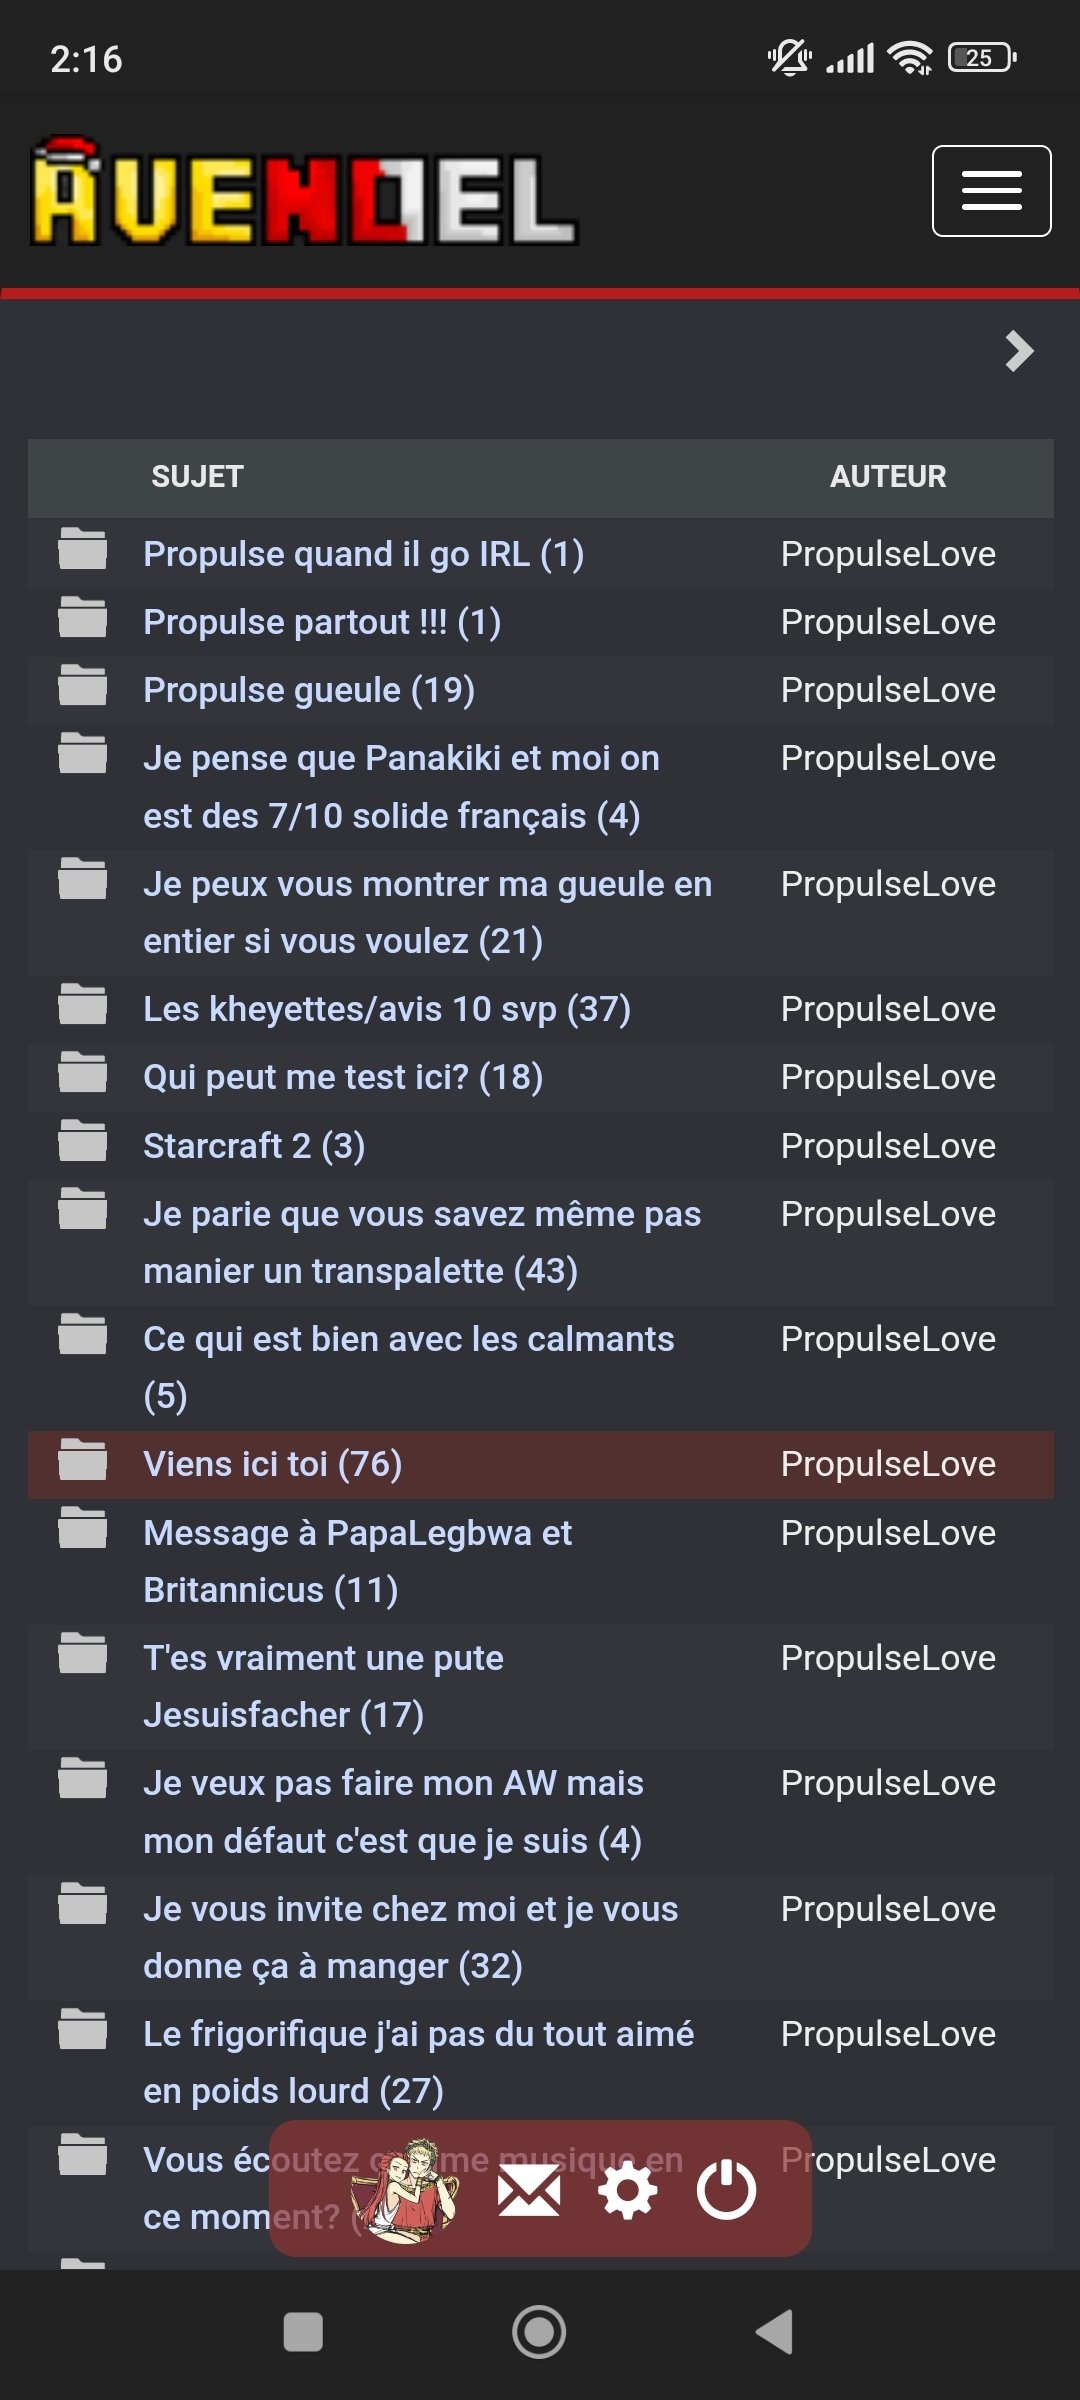Image resolution: width=1080 pixels, height=2400 pixels.
Task: Open settings with the gear icon
Action: pyautogui.click(x=627, y=2190)
